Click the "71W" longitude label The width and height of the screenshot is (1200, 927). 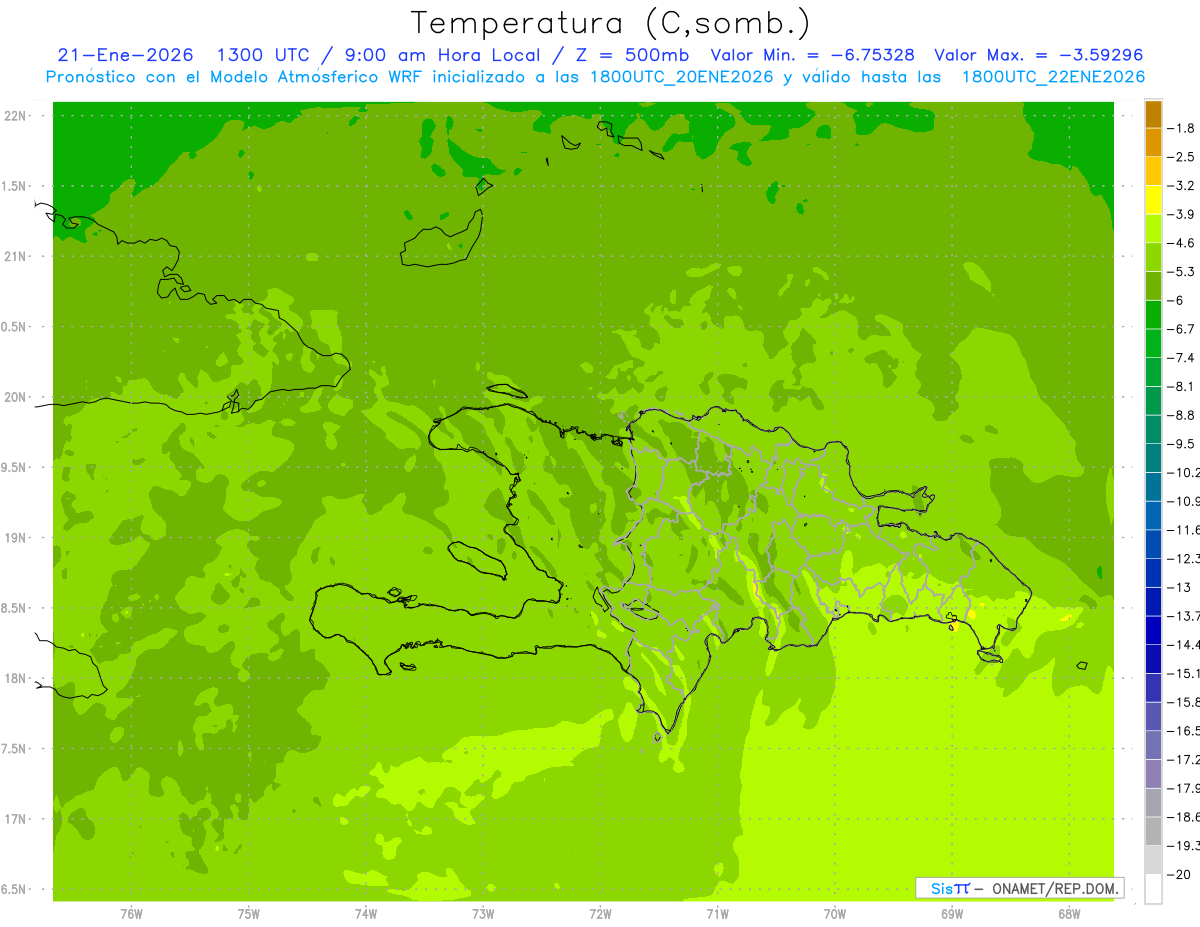[x=717, y=913]
